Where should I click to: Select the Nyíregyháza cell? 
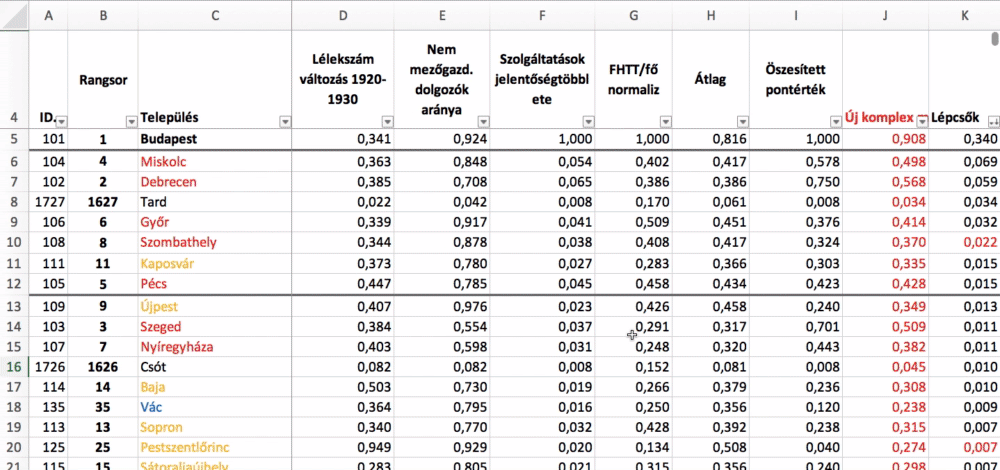215,348
